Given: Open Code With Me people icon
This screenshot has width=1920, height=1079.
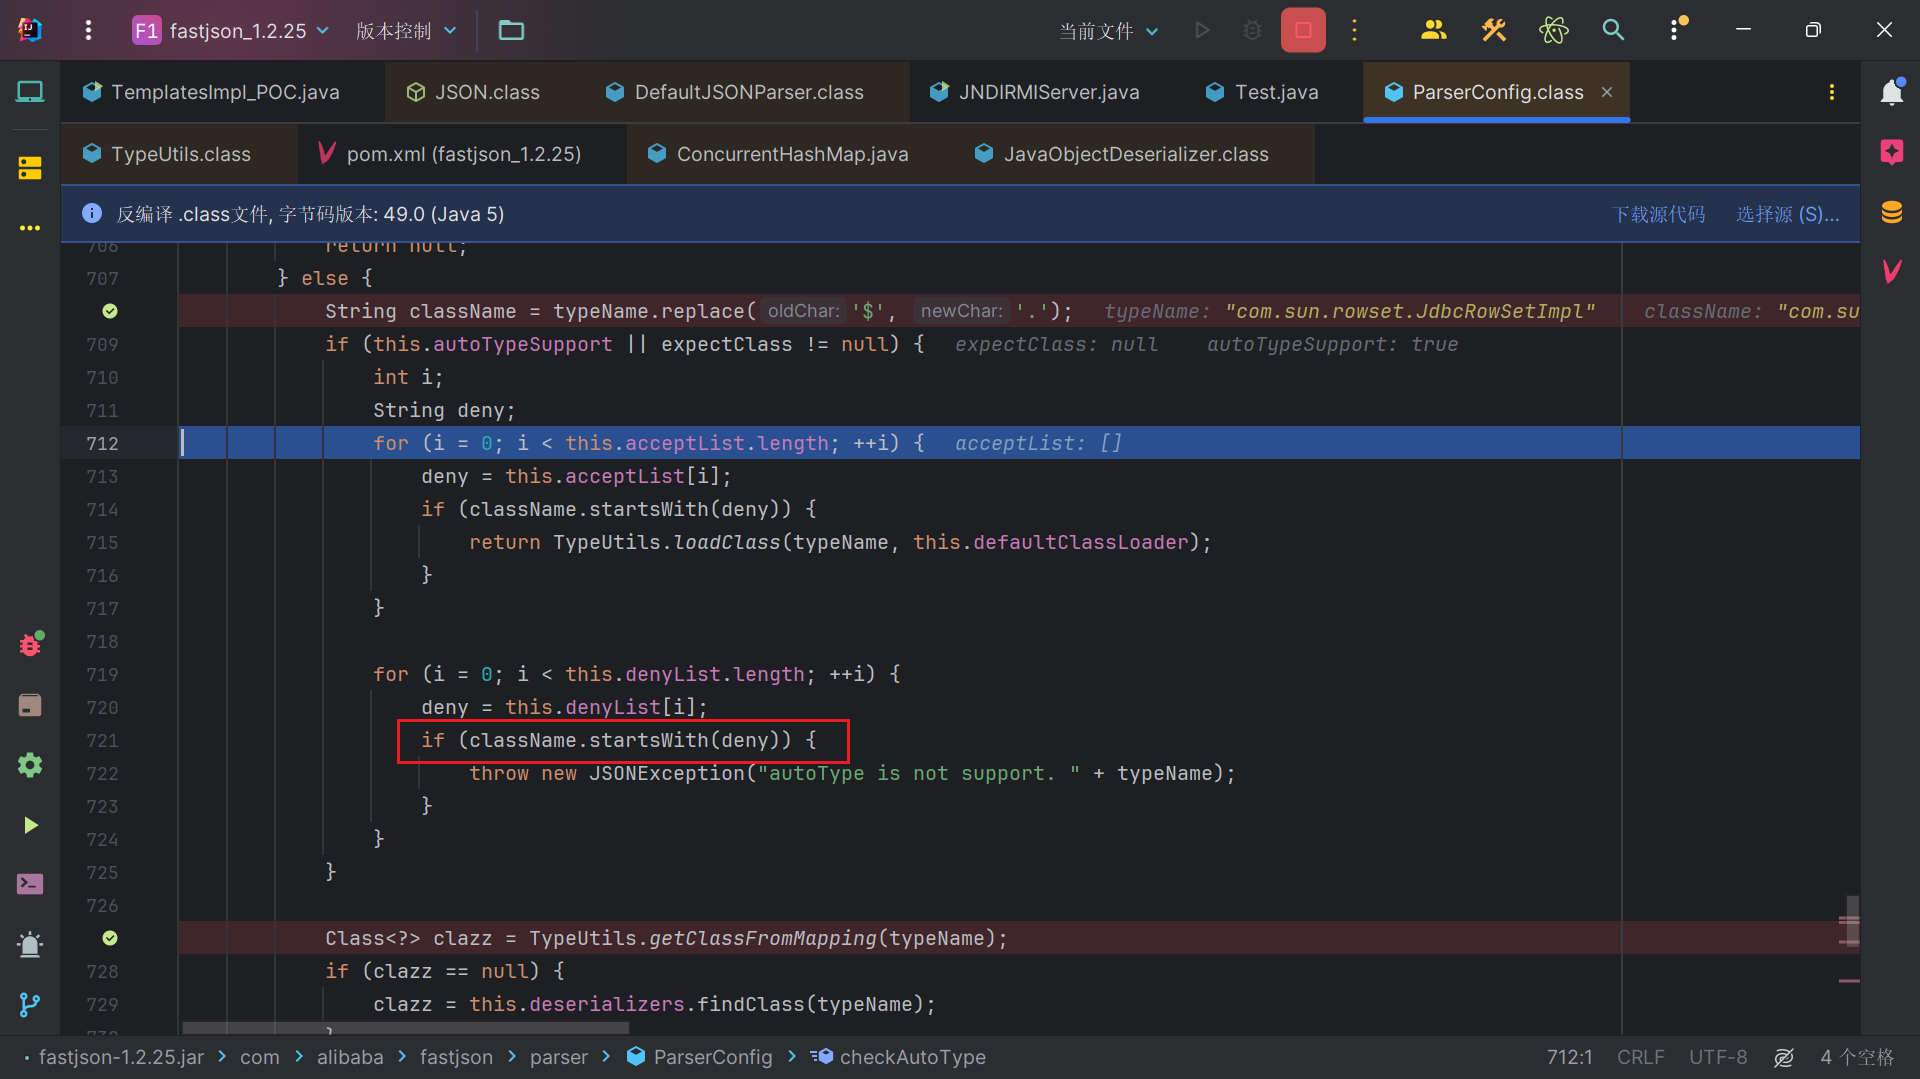Looking at the screenshot, I should [x=1433, y=30].
